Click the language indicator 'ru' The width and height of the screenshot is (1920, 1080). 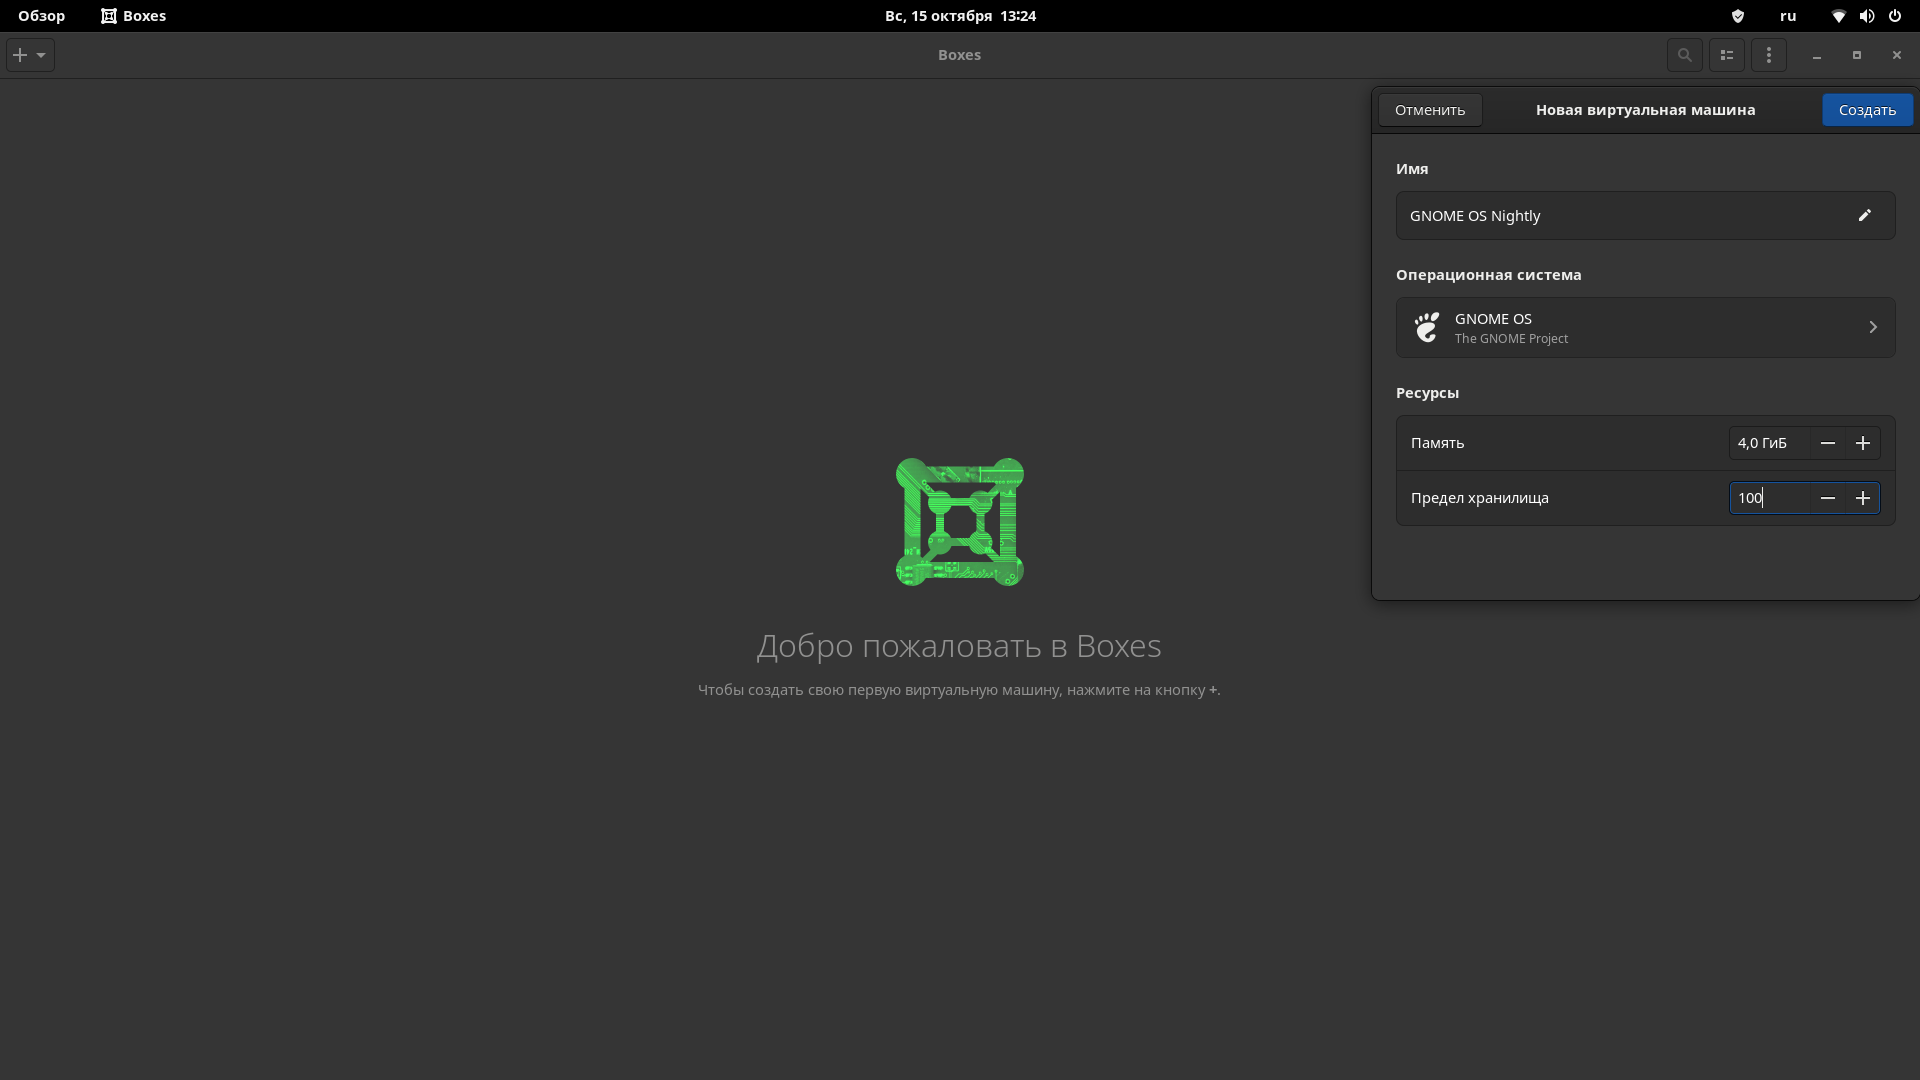(x=1787, y=15)
